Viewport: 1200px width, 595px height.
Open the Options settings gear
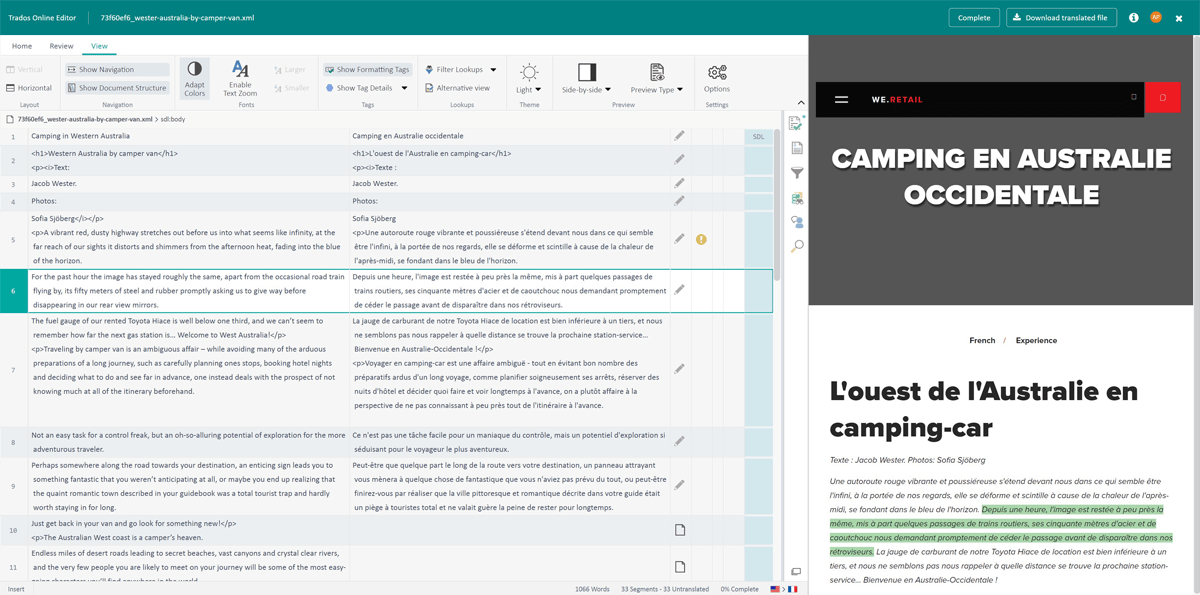click(x=717, y=78)
